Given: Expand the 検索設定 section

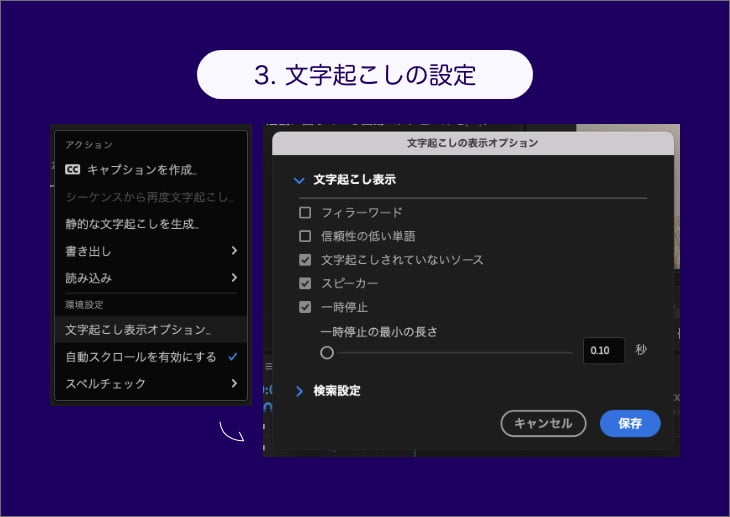Looking at the screenshot, I should (x=298, y=391).
